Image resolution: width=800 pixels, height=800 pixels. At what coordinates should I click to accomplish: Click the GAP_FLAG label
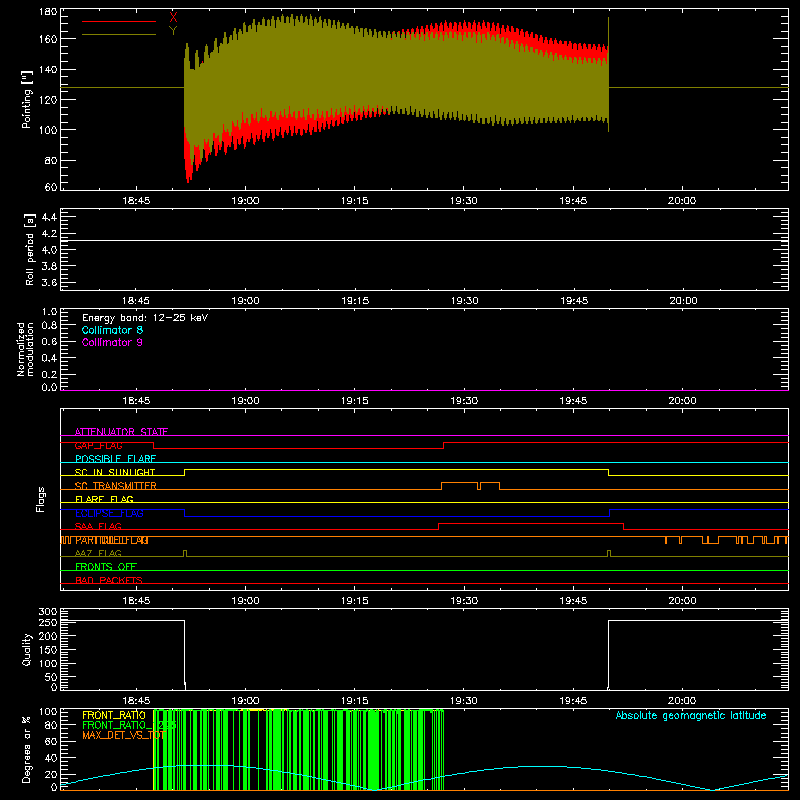point(98,445)
